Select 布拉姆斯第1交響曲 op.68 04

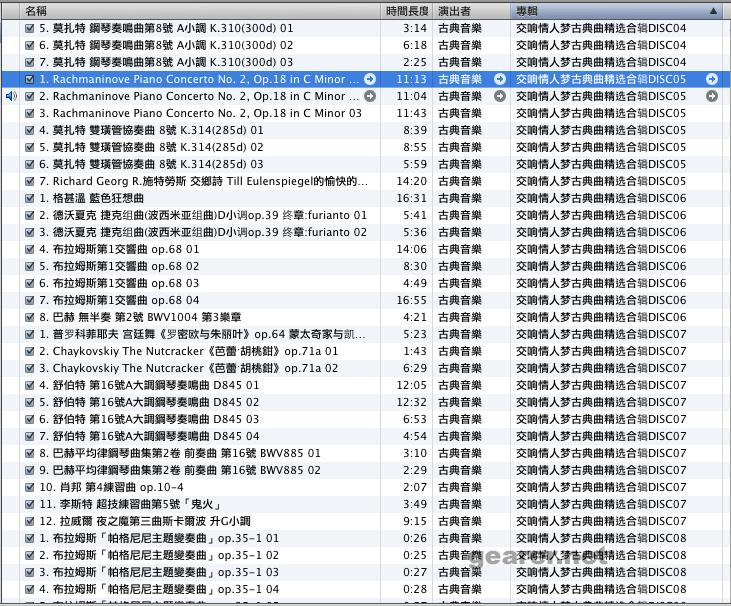[119, 300]
